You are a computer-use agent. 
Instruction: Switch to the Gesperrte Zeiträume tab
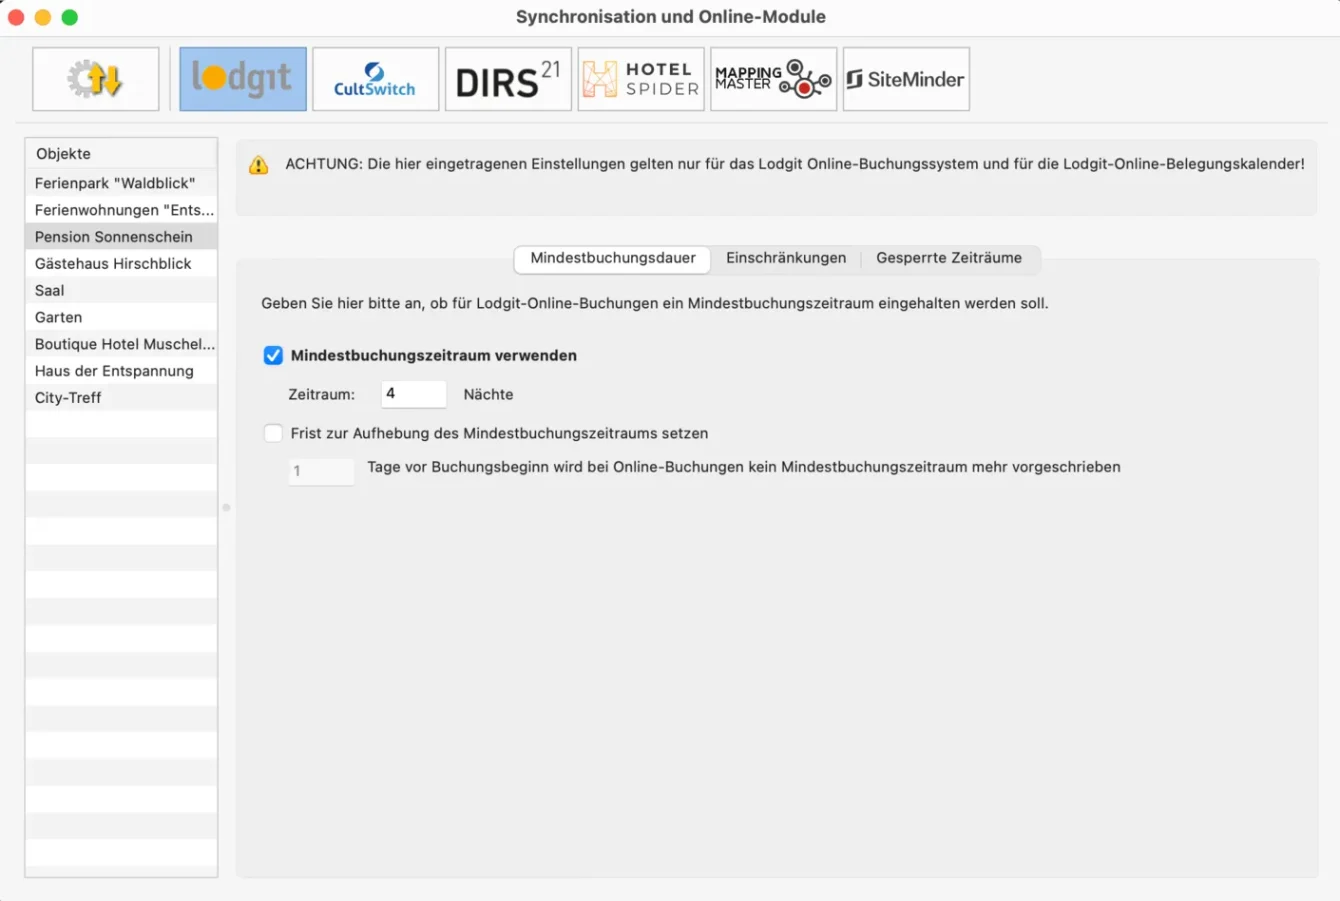tap(949, 258)
